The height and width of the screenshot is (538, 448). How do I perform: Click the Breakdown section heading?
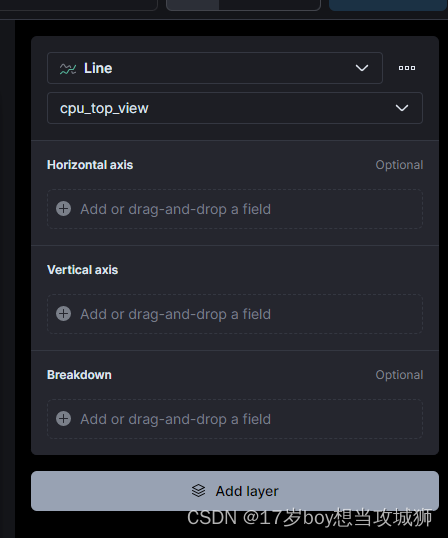[79, 375]
